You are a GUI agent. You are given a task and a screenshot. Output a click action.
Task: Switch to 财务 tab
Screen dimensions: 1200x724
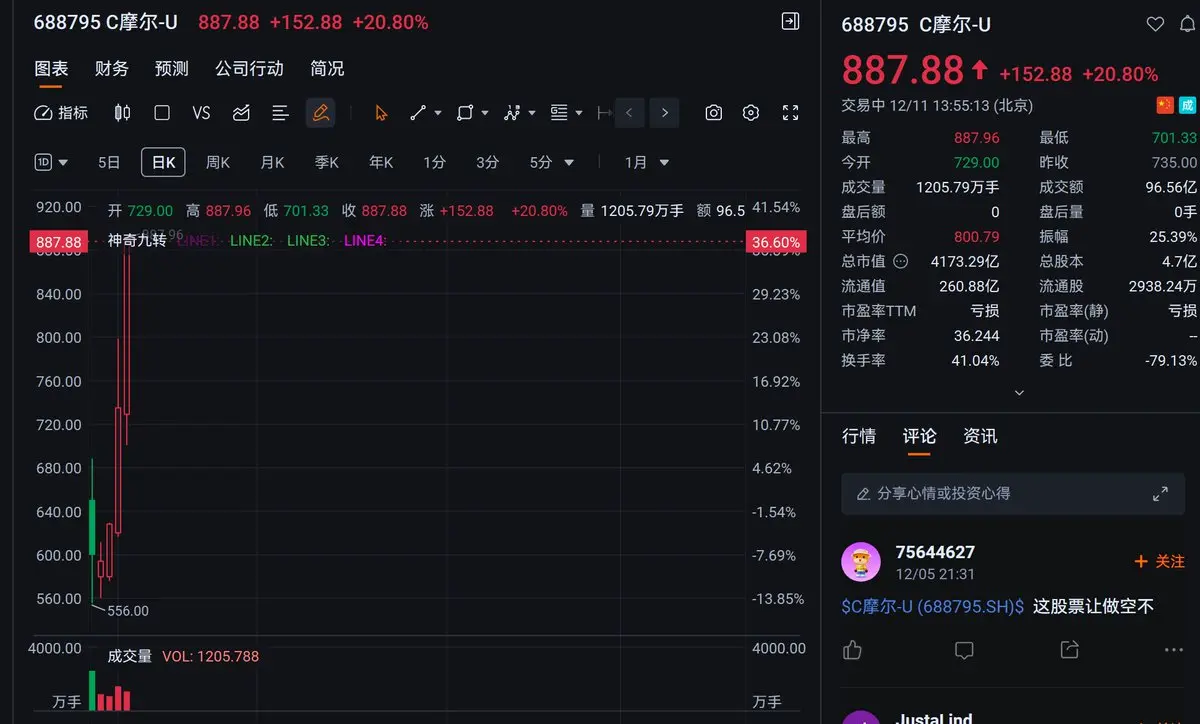pyautogui.click(x=112, y=68)
